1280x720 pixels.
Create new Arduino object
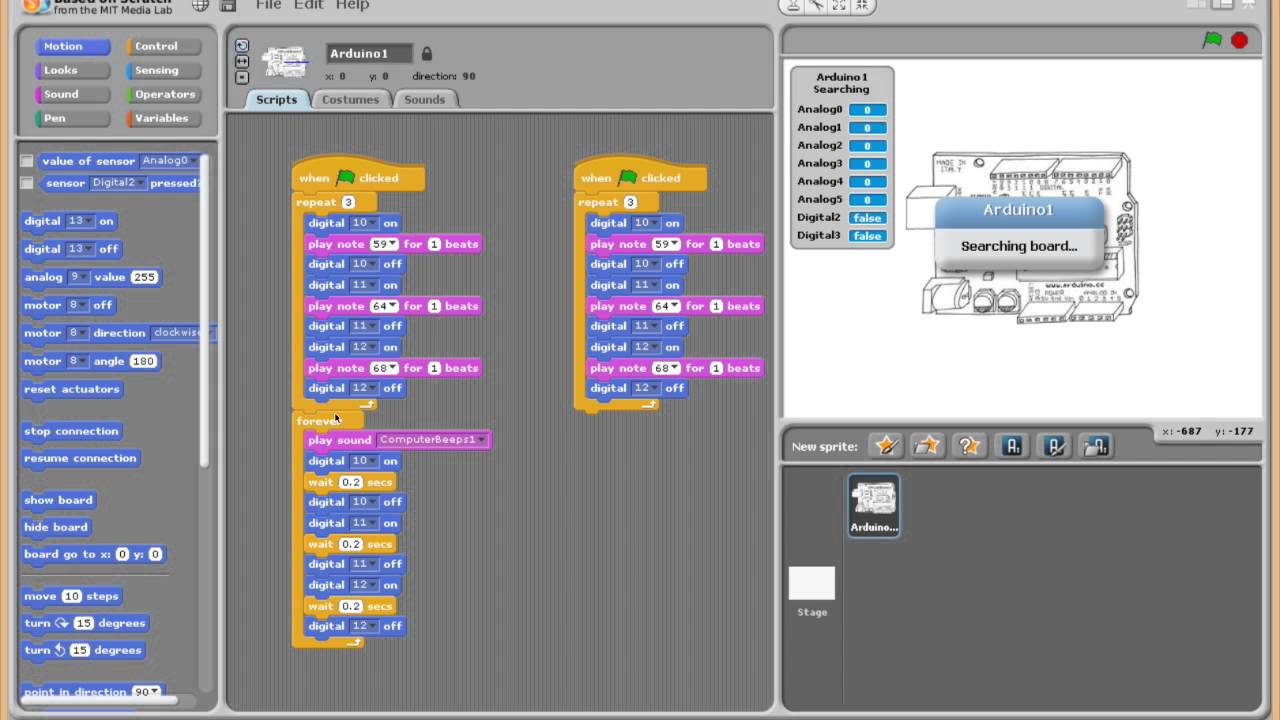pos(1012,446)
